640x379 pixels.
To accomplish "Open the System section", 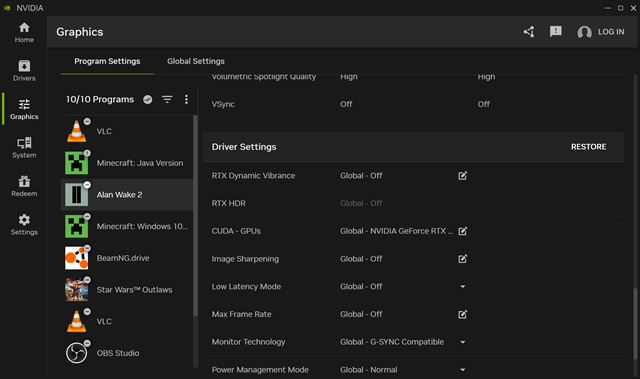I will pos(24,148).
